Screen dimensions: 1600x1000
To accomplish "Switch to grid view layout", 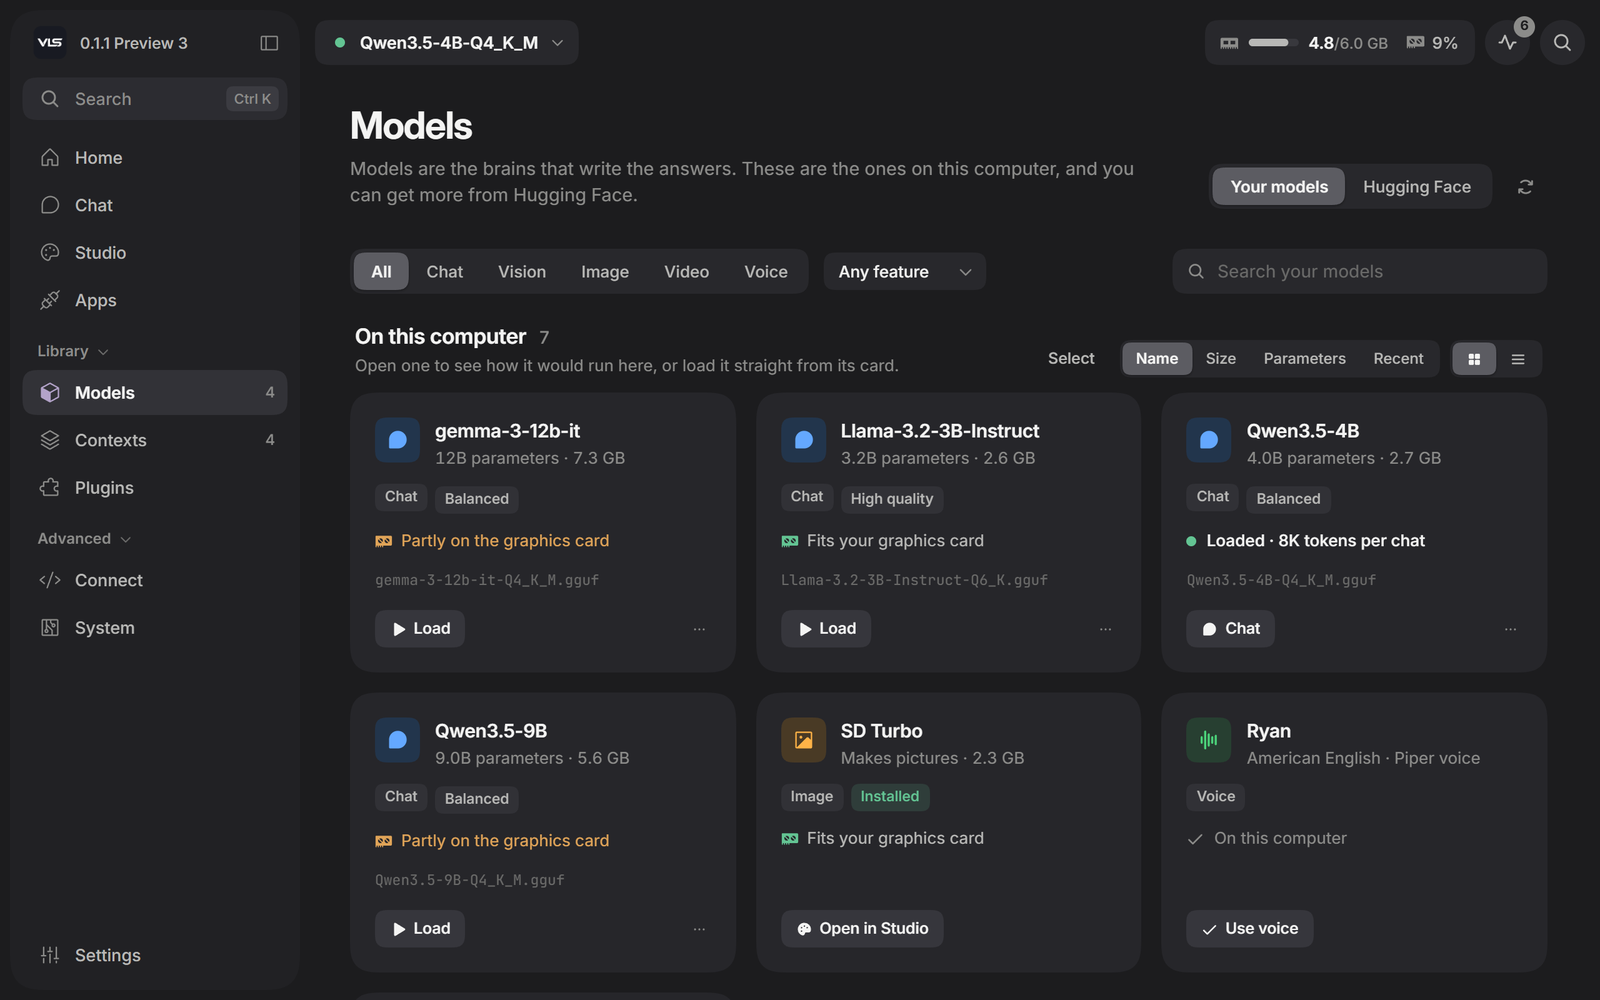I will coord(1474,359).
